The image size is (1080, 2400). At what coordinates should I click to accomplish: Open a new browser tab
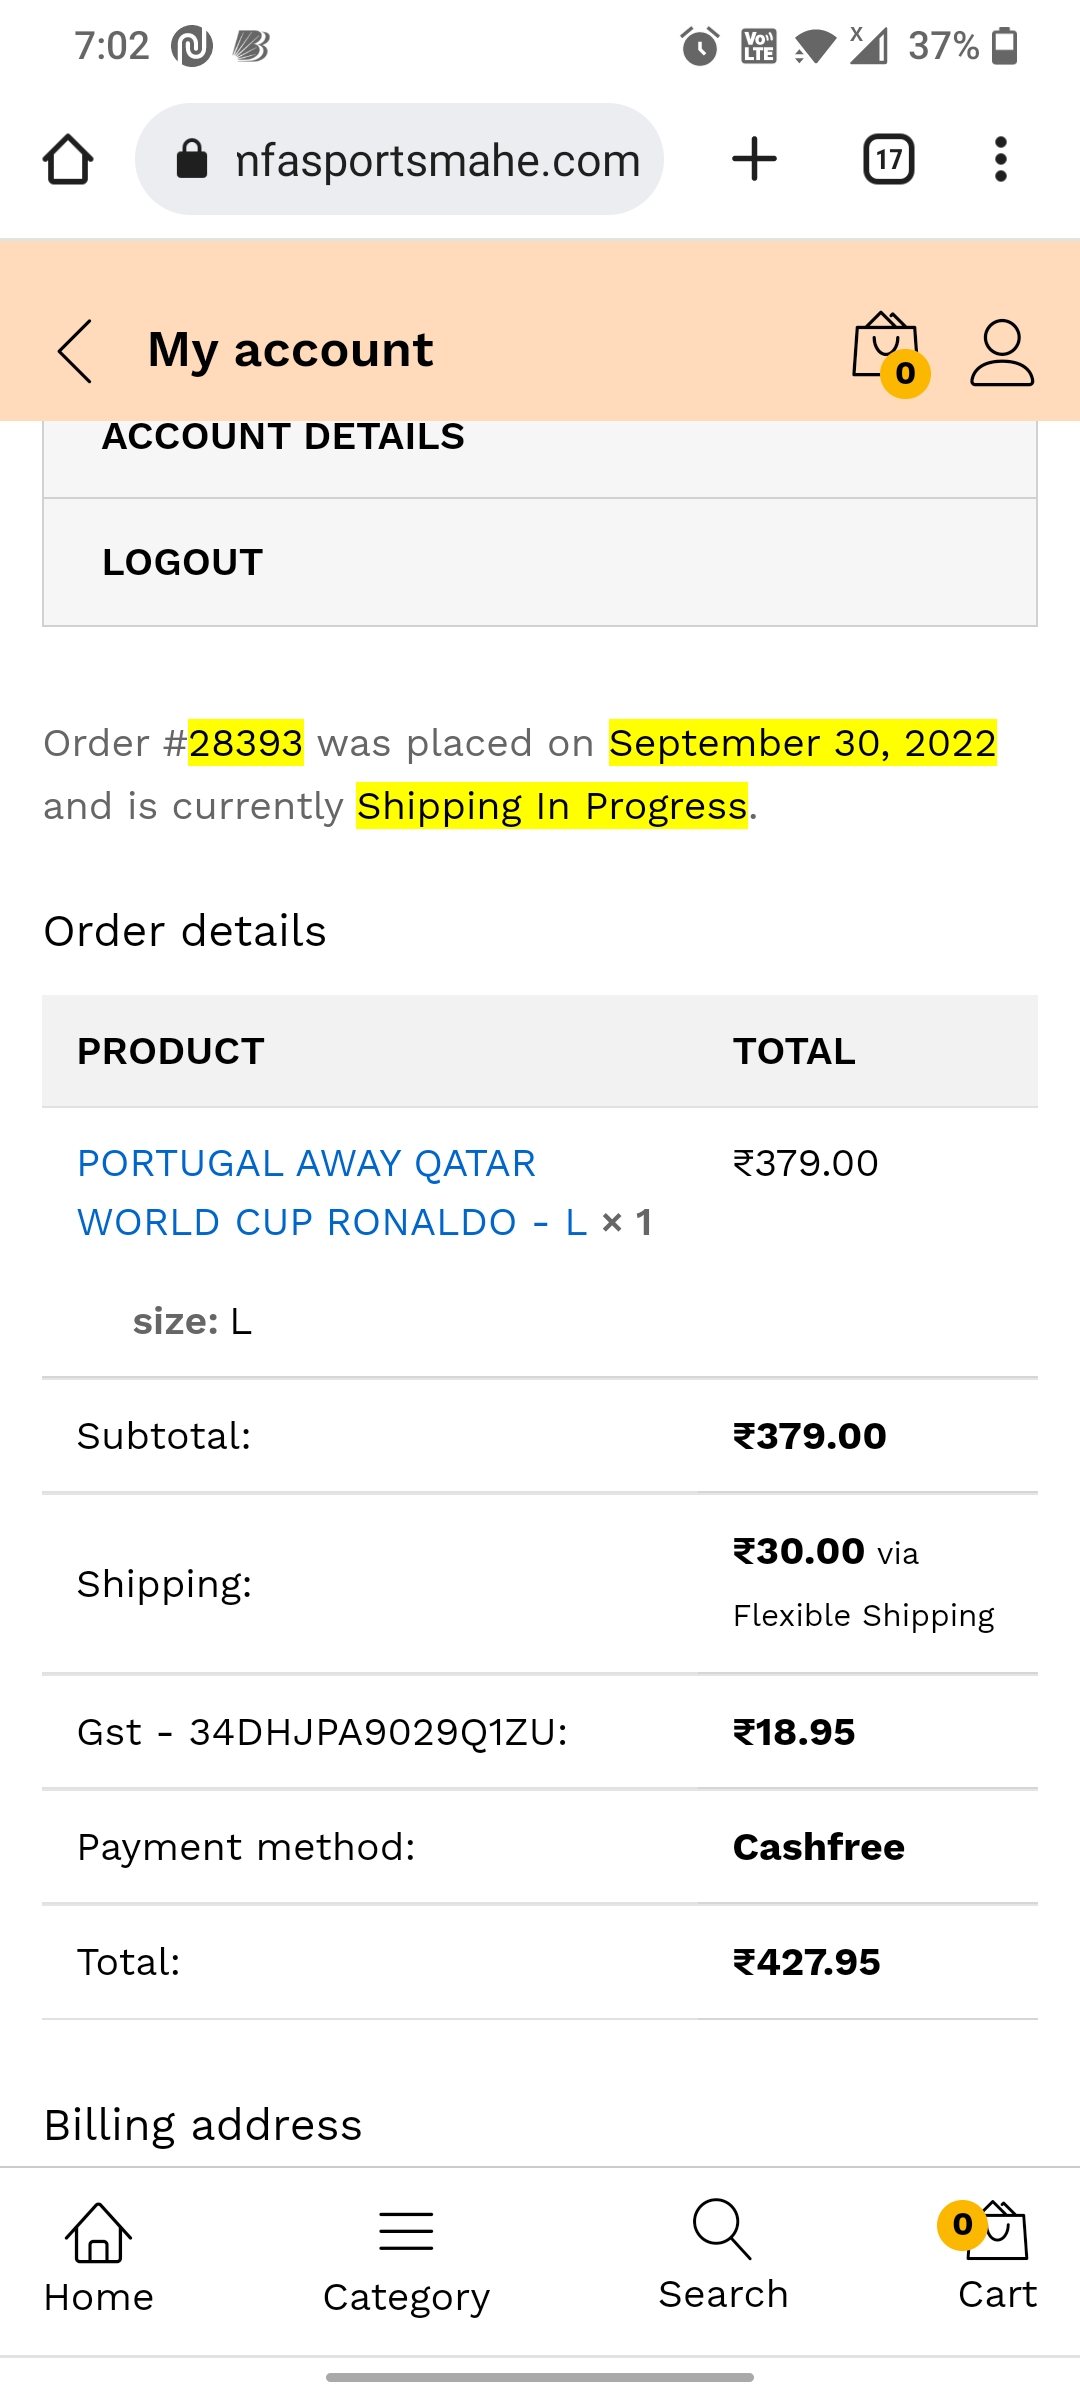[754, 160]
